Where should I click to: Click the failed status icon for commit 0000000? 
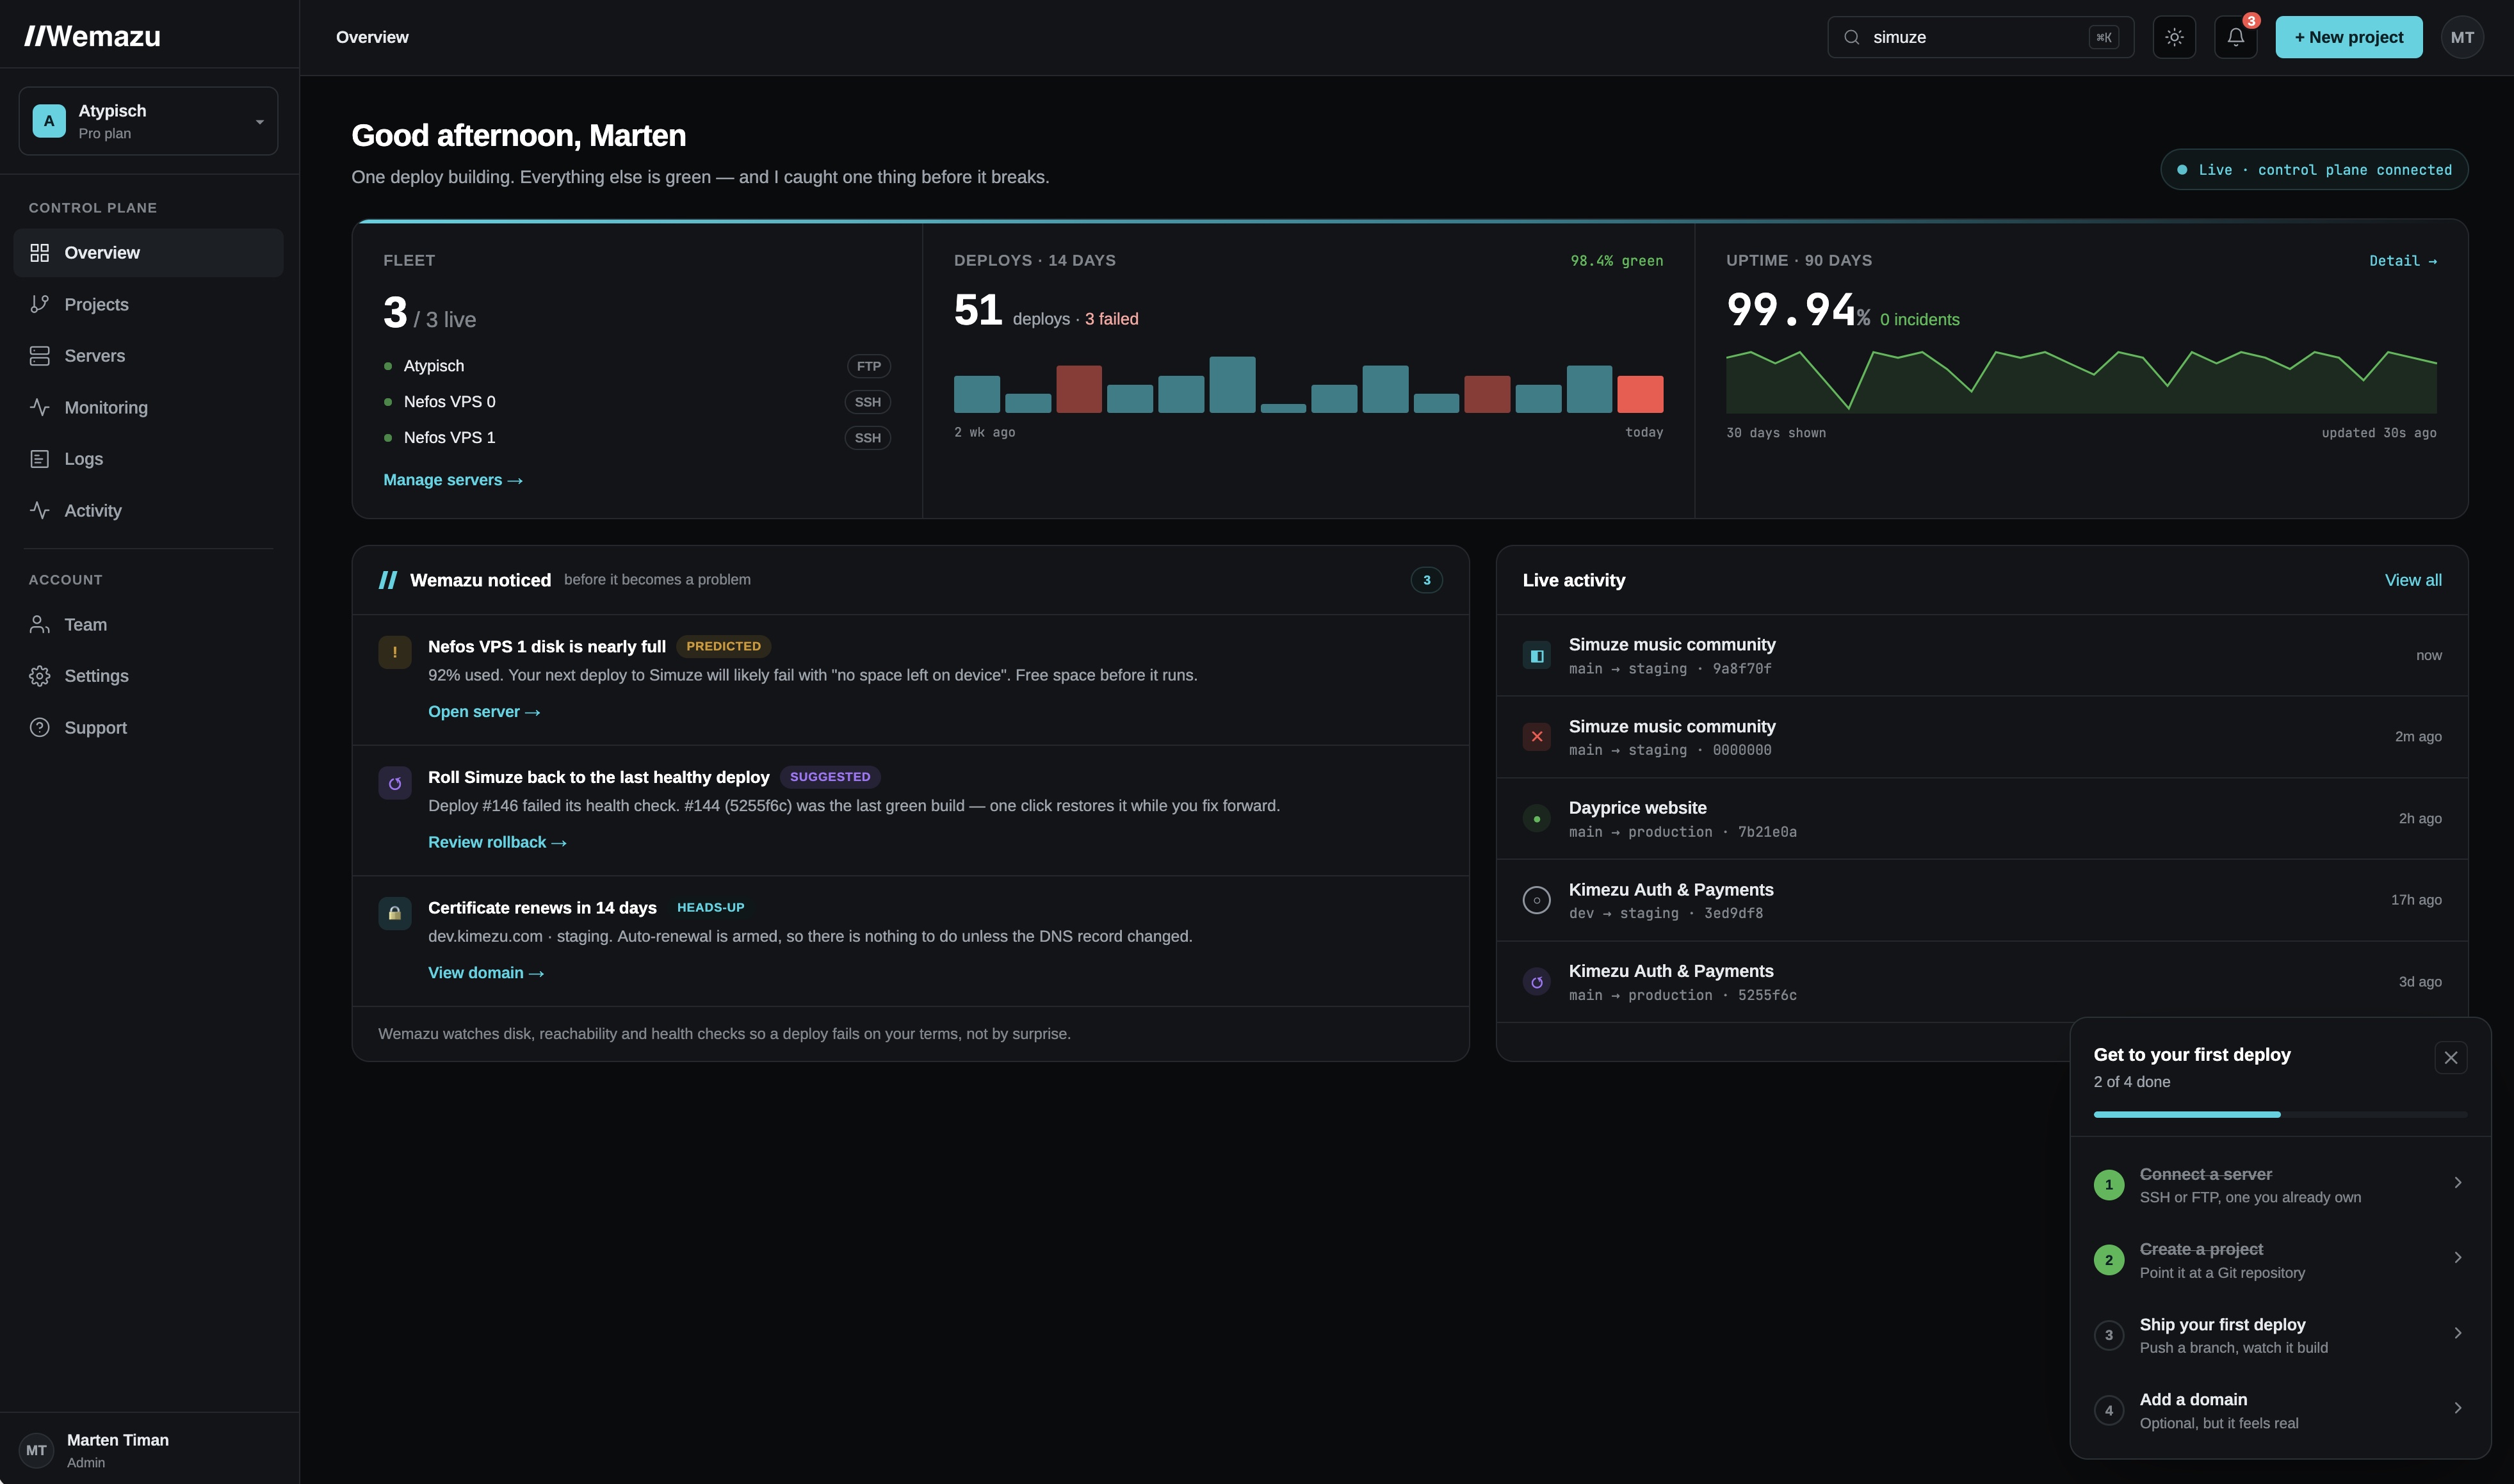(1537, 737)
